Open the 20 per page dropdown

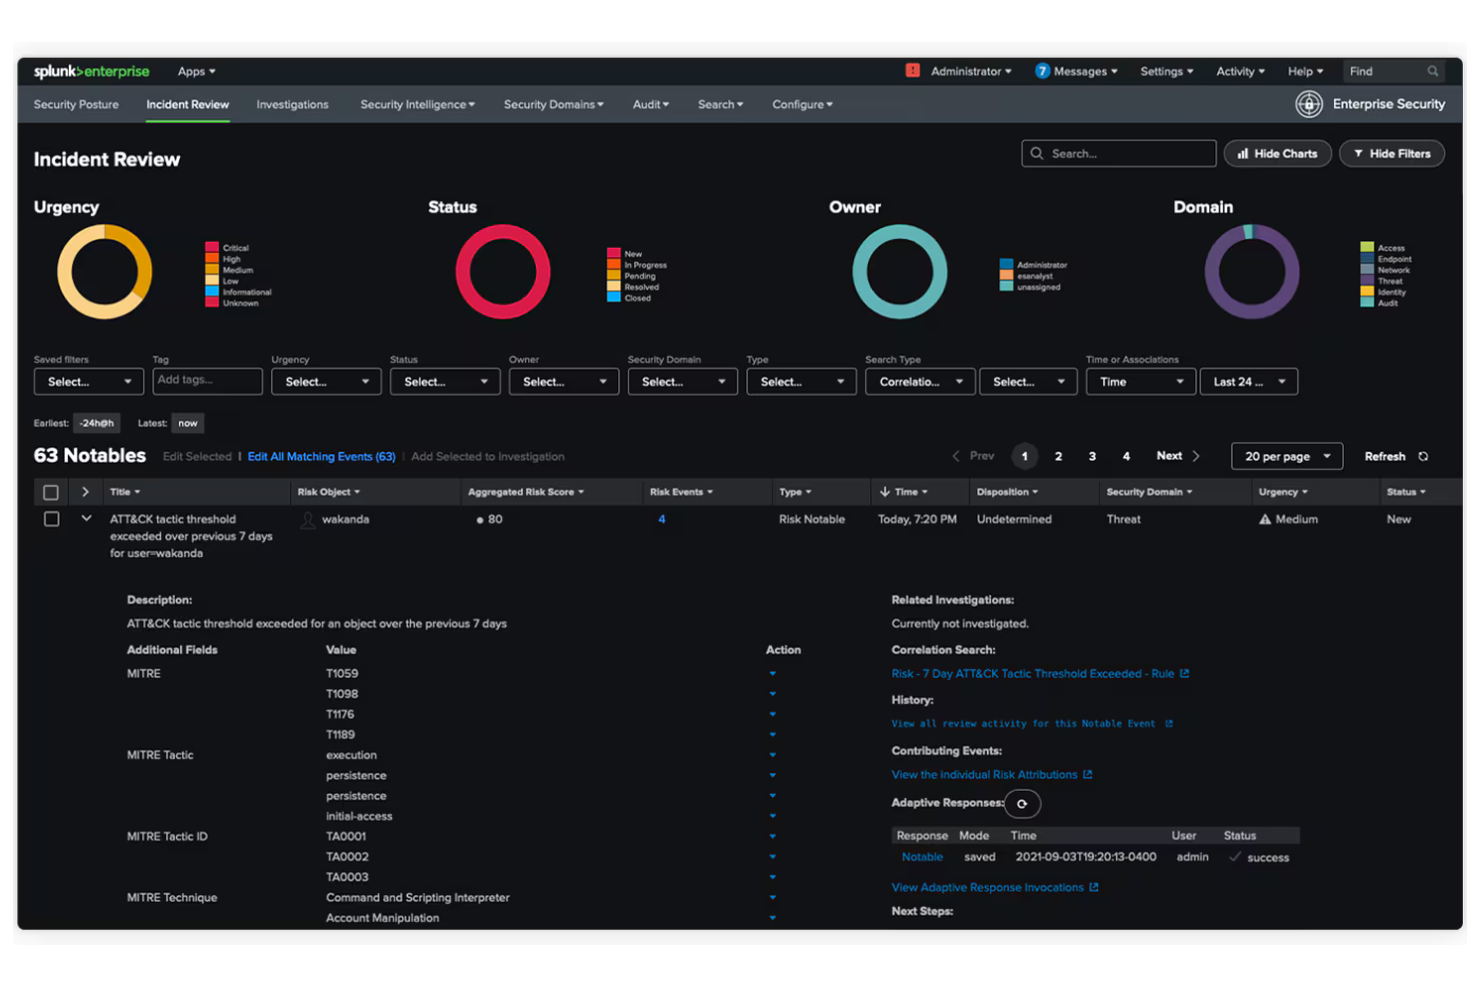point(1287,456)
